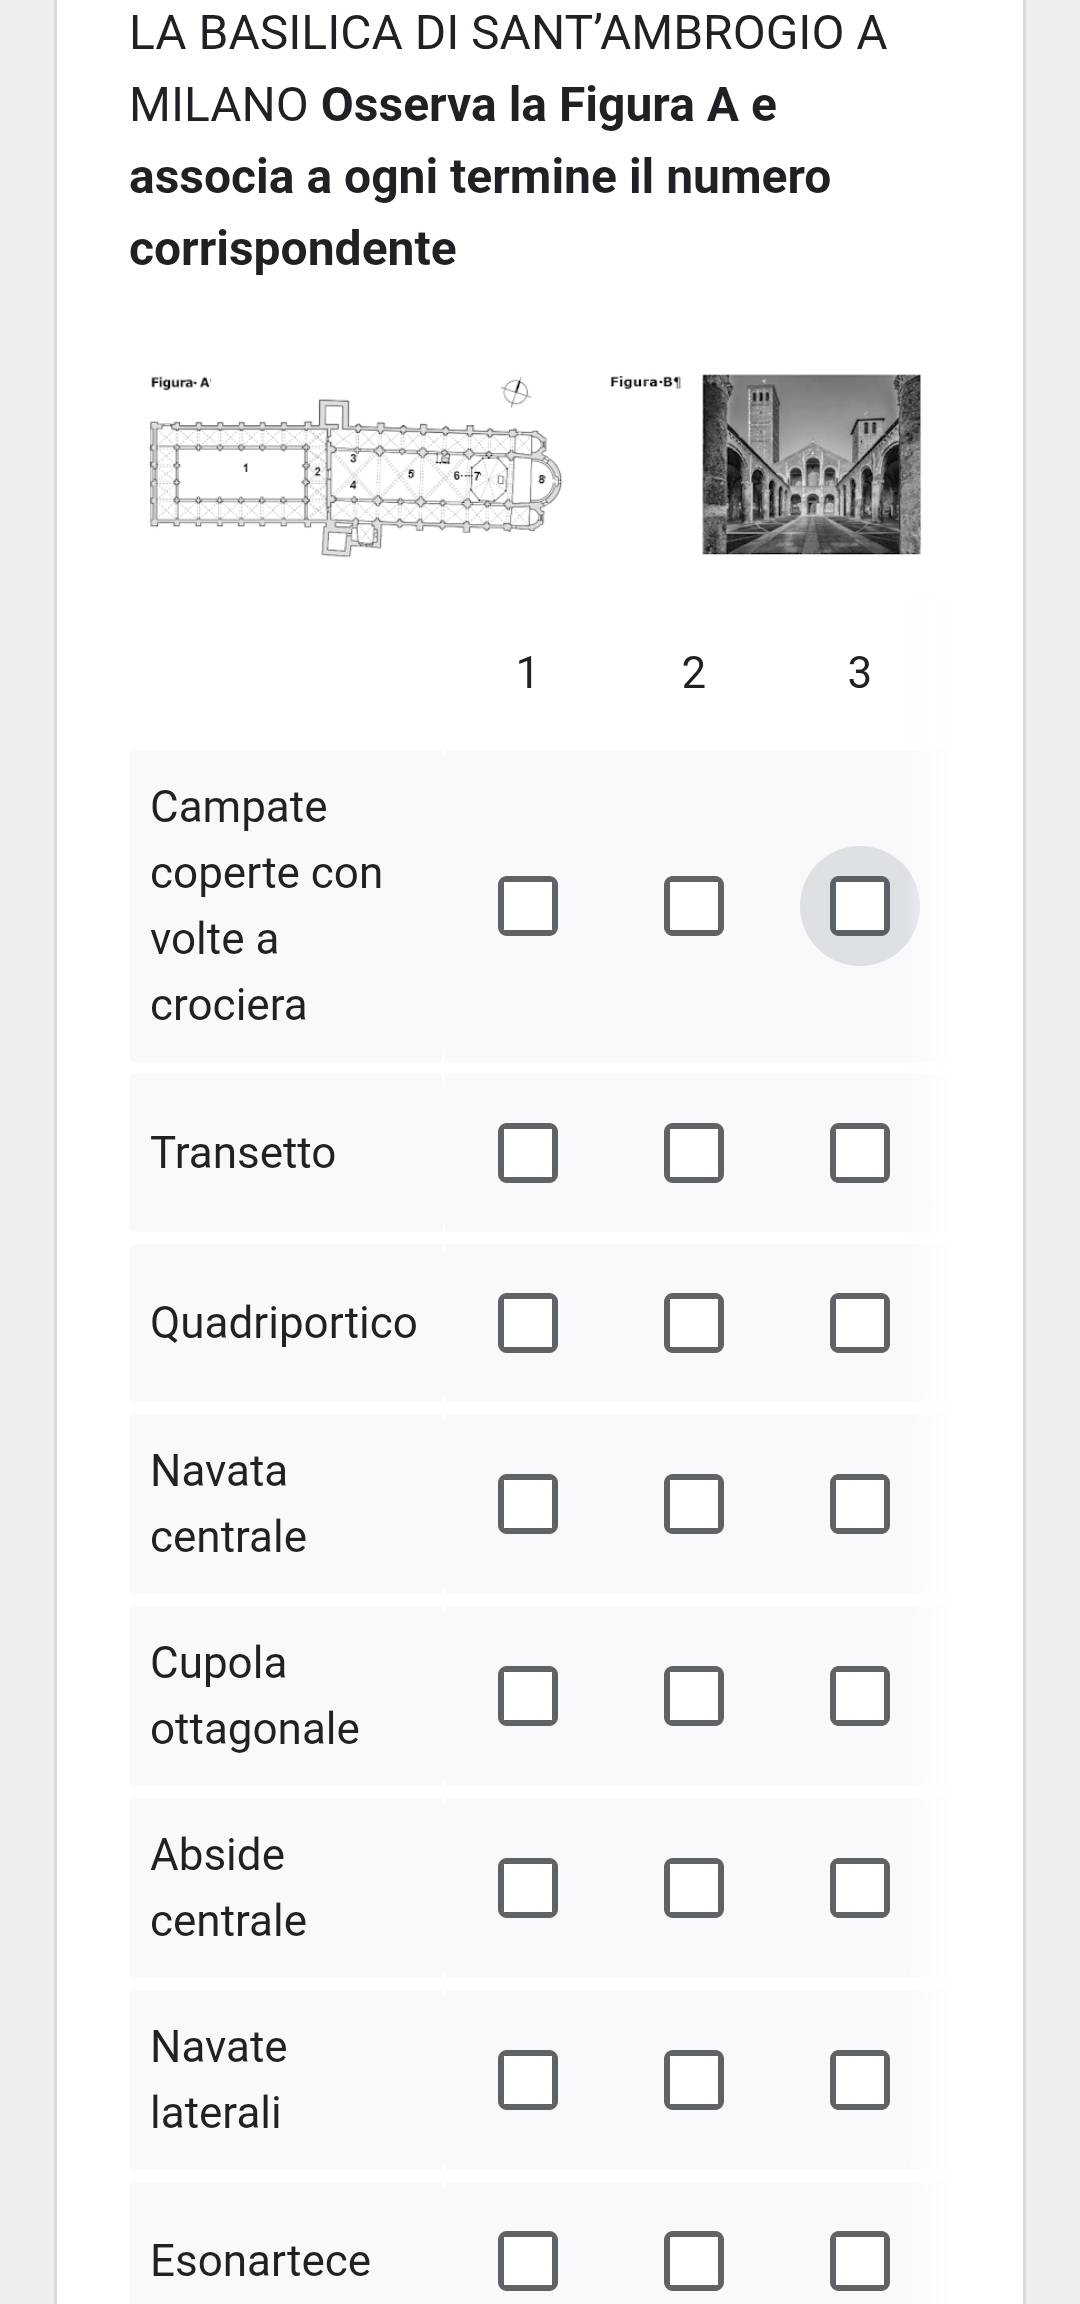Tick column 2 for Transetto
The height and width of the screenshot is (2304, 1080).
pyautogui.click(x=694, y=1153)
